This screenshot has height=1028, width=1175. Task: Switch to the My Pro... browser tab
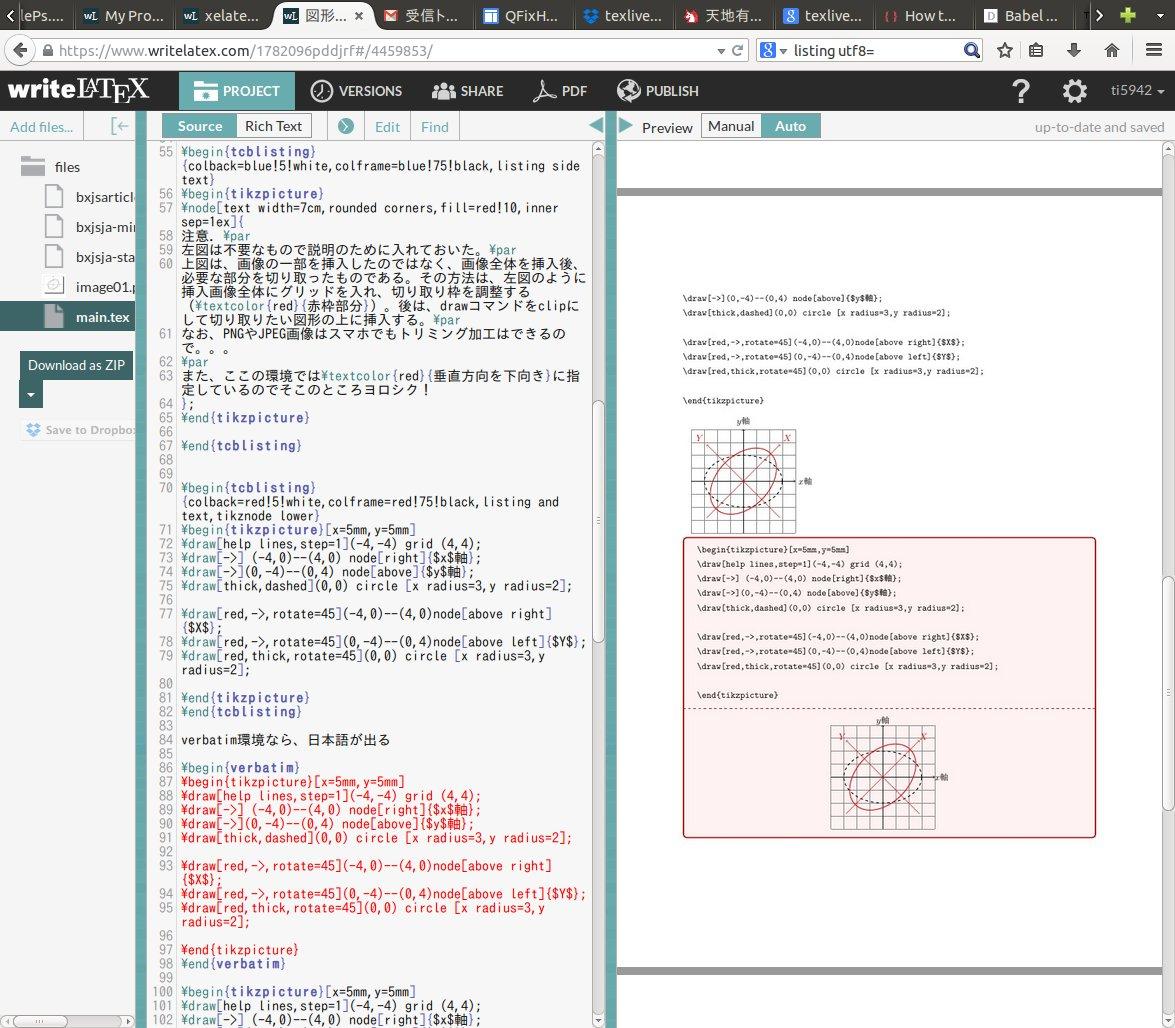124,15
